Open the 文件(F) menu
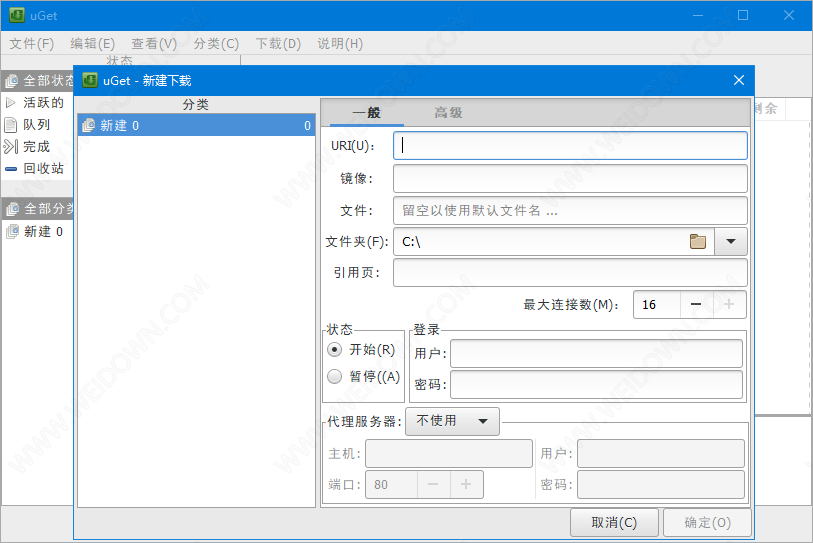 click(x=32, y=44)
